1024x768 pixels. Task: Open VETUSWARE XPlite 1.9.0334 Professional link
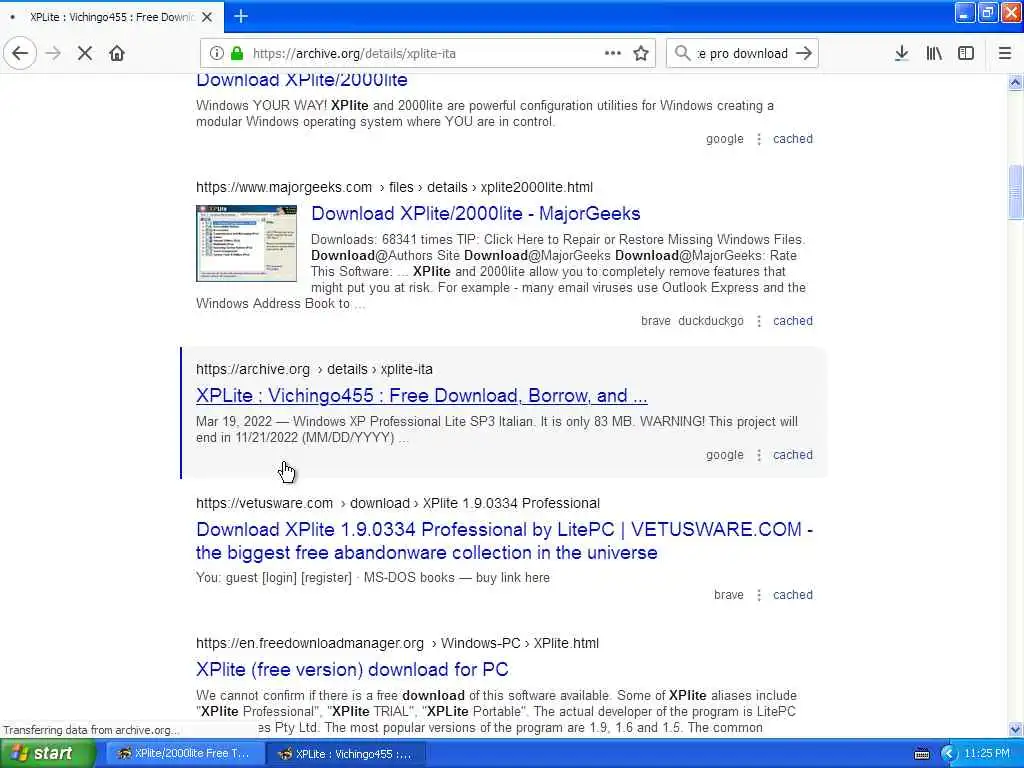click(x=504, y=541)
